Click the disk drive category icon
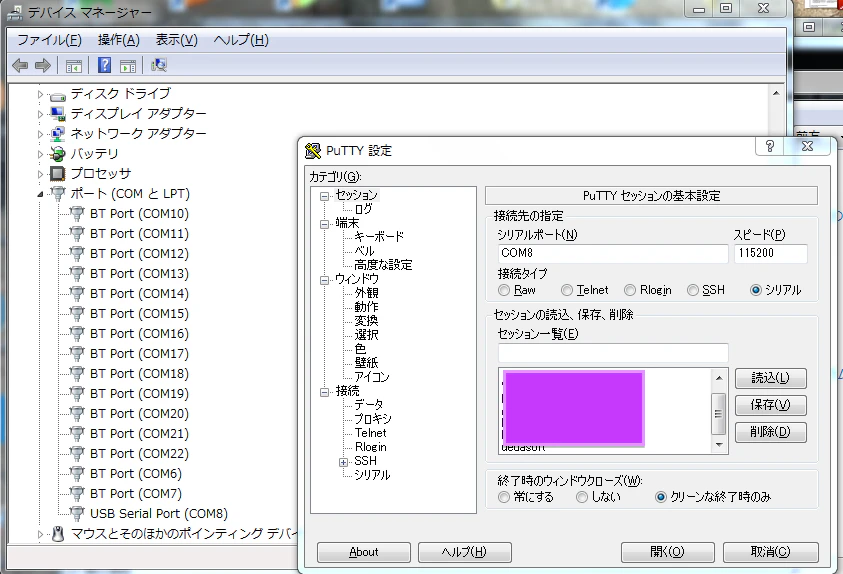The height and width of the screenshot is (574, 843). (x=57, y=96)
